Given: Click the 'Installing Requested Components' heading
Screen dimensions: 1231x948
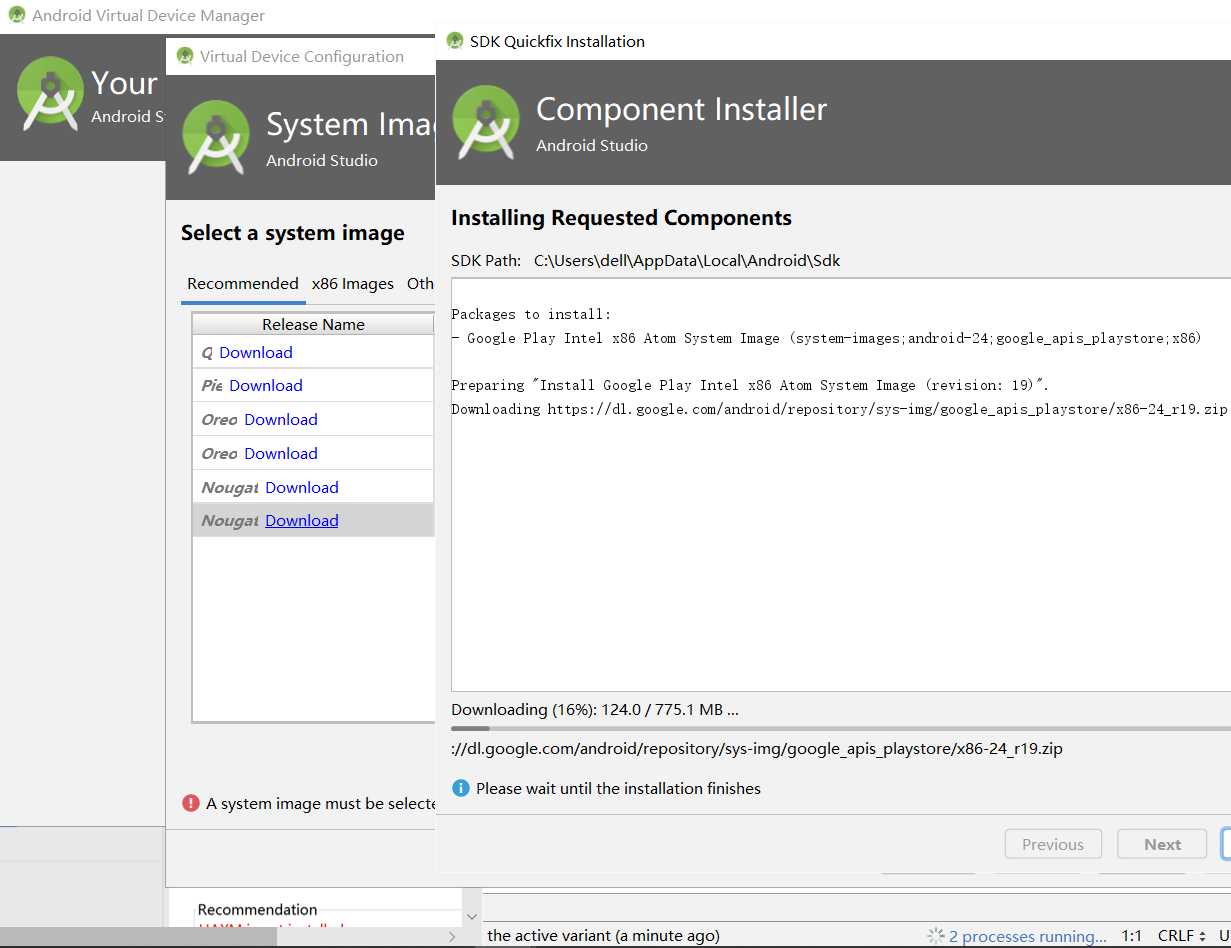Looking at the screenshot, I should [x=621, y=218].
